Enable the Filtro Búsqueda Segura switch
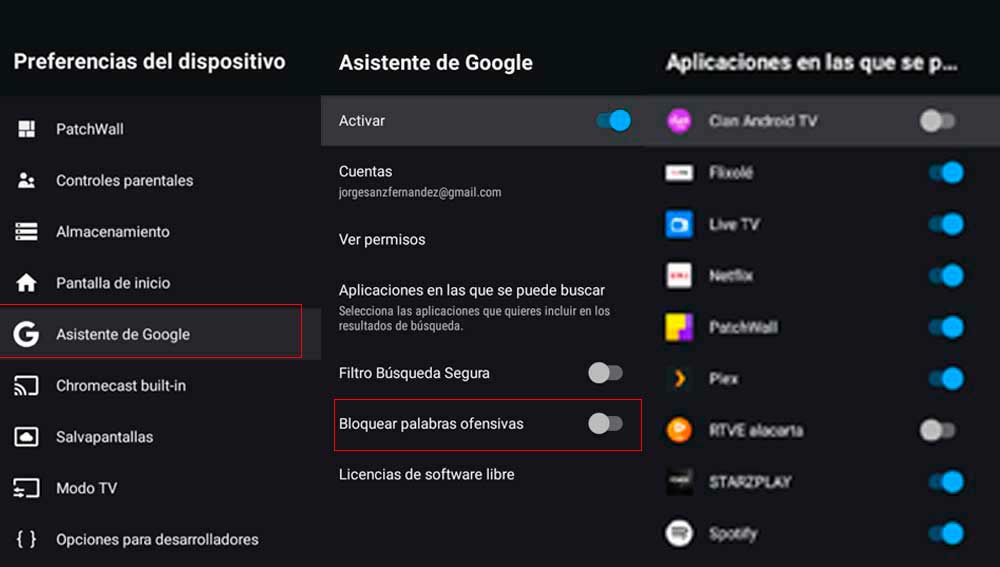Screen dimensions: 1000x567 click(x=605, y=373)
